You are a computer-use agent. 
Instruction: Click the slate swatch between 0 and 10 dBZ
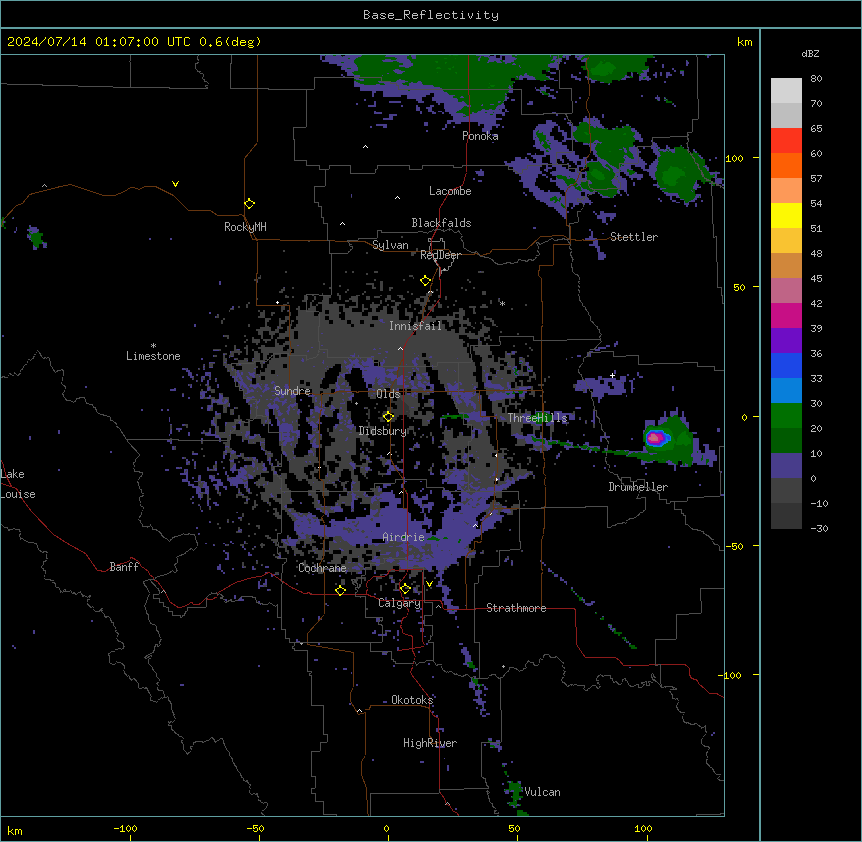786,466
